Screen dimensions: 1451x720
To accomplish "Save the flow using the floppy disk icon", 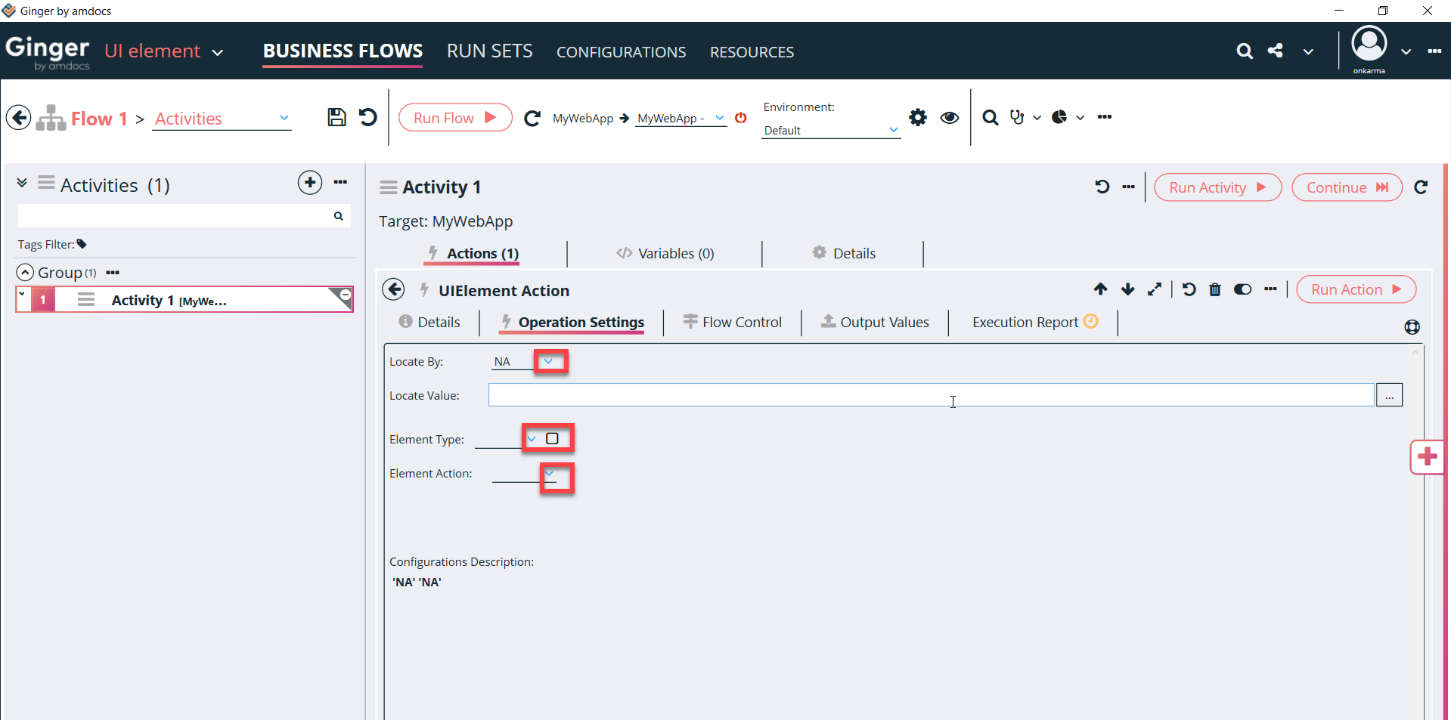I will [x=337, y=117].
